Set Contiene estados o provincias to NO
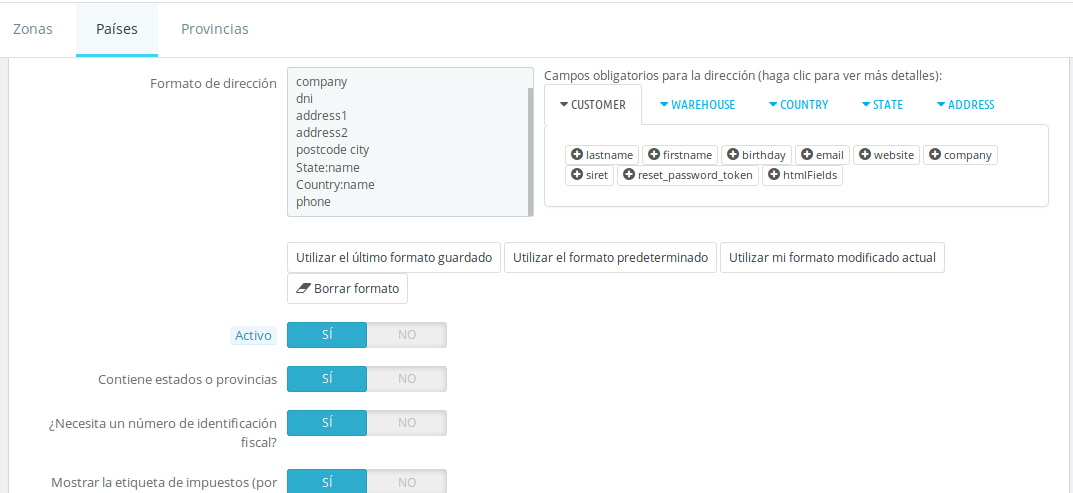1073x493 pixels. (x=406, y=379)
